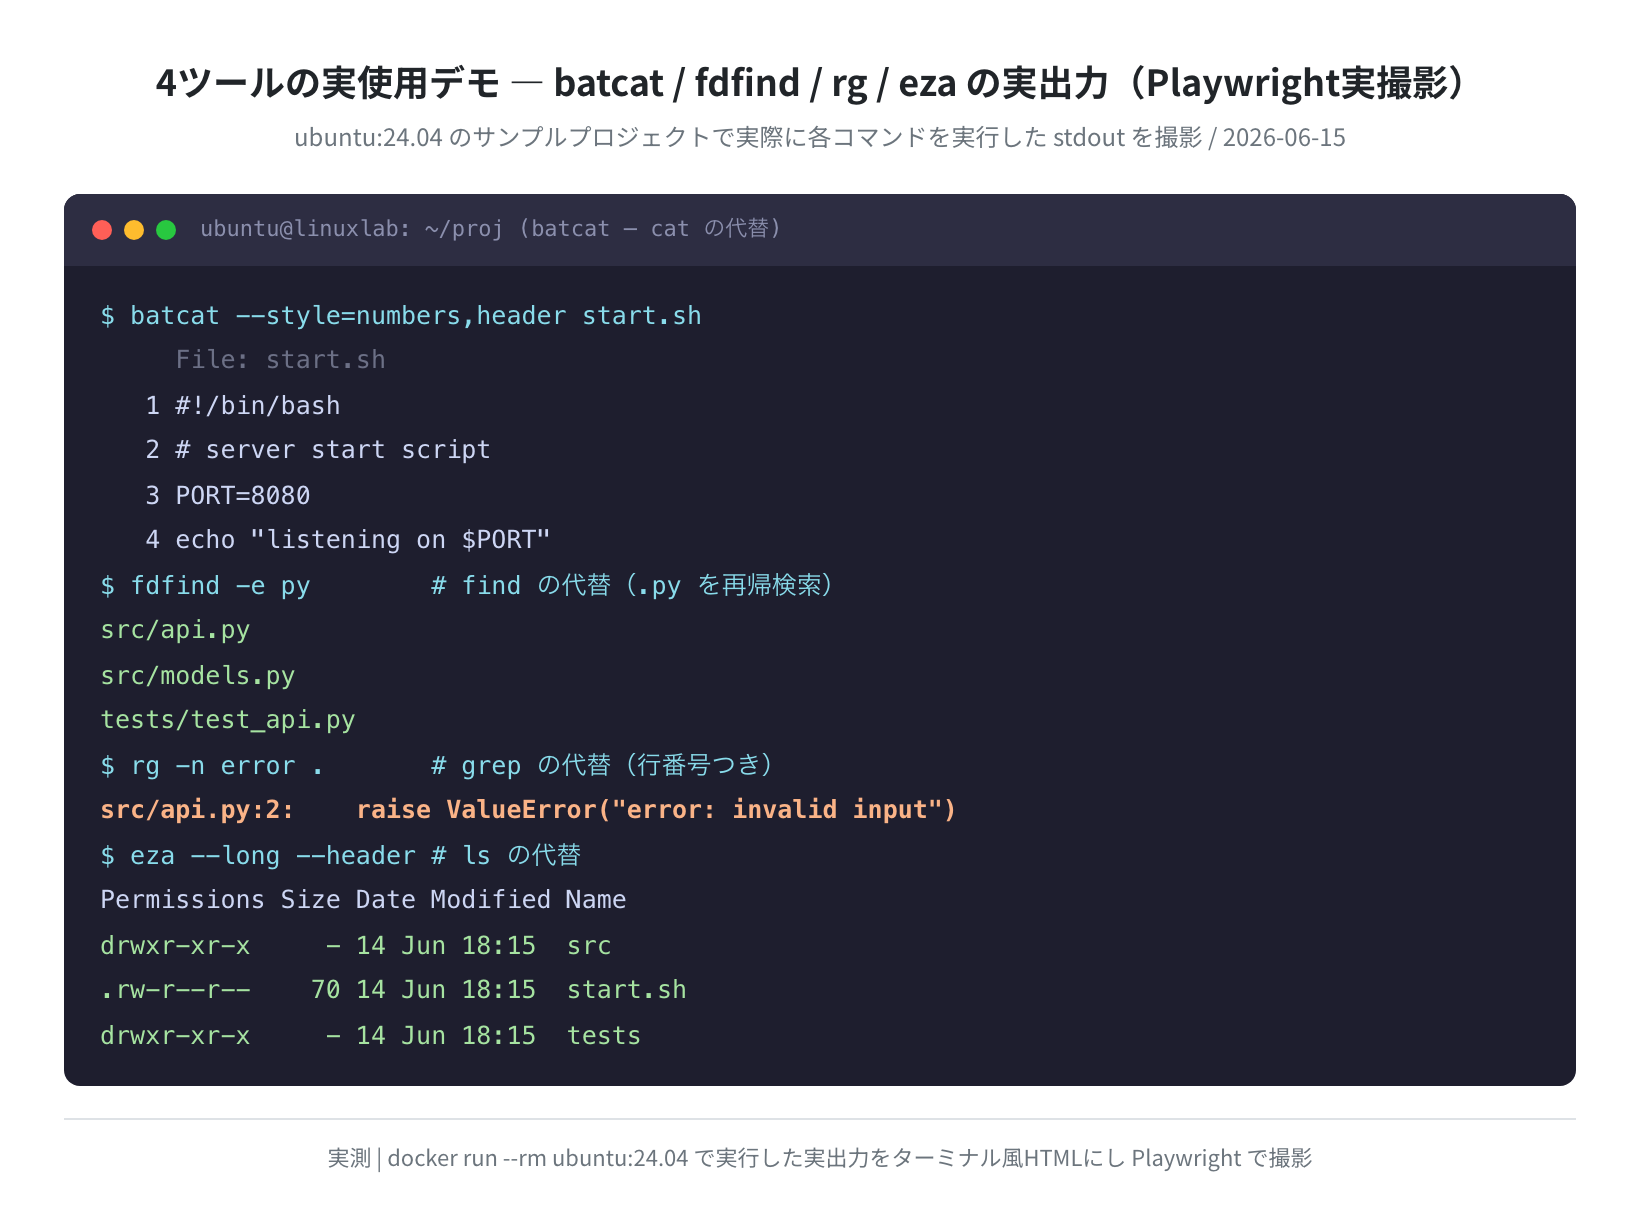
Task: Click the subtitle line mentioning ubuntu:24.04 stdout
Action: point(820,137)
